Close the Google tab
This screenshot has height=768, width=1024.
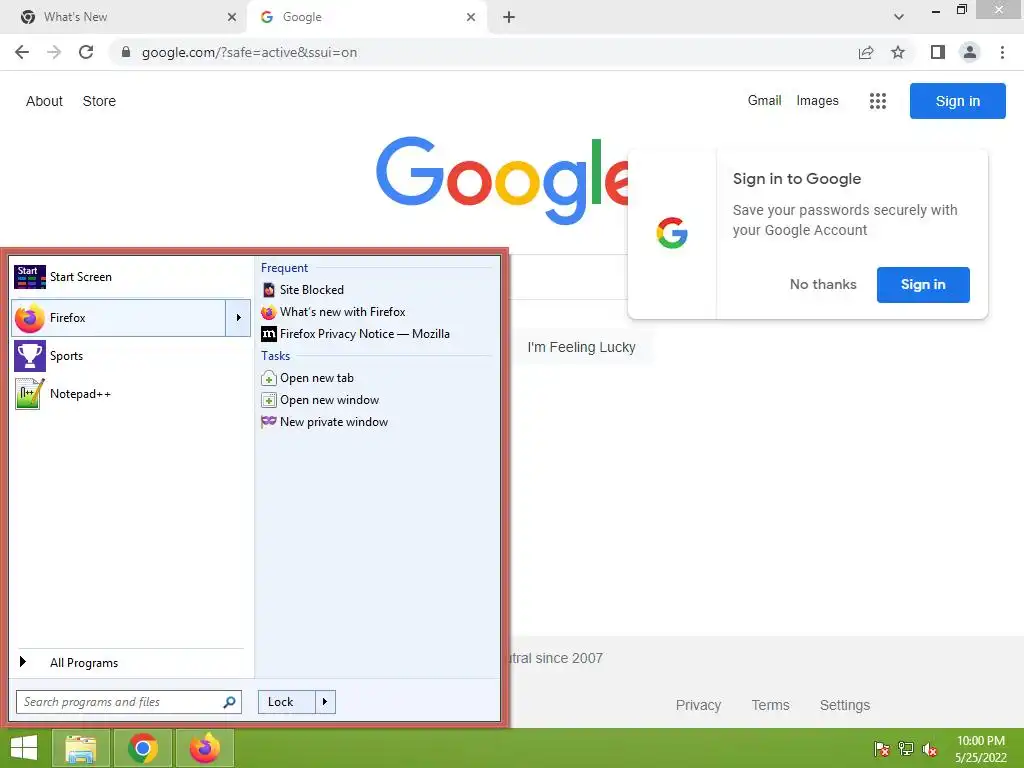(471, 17)
